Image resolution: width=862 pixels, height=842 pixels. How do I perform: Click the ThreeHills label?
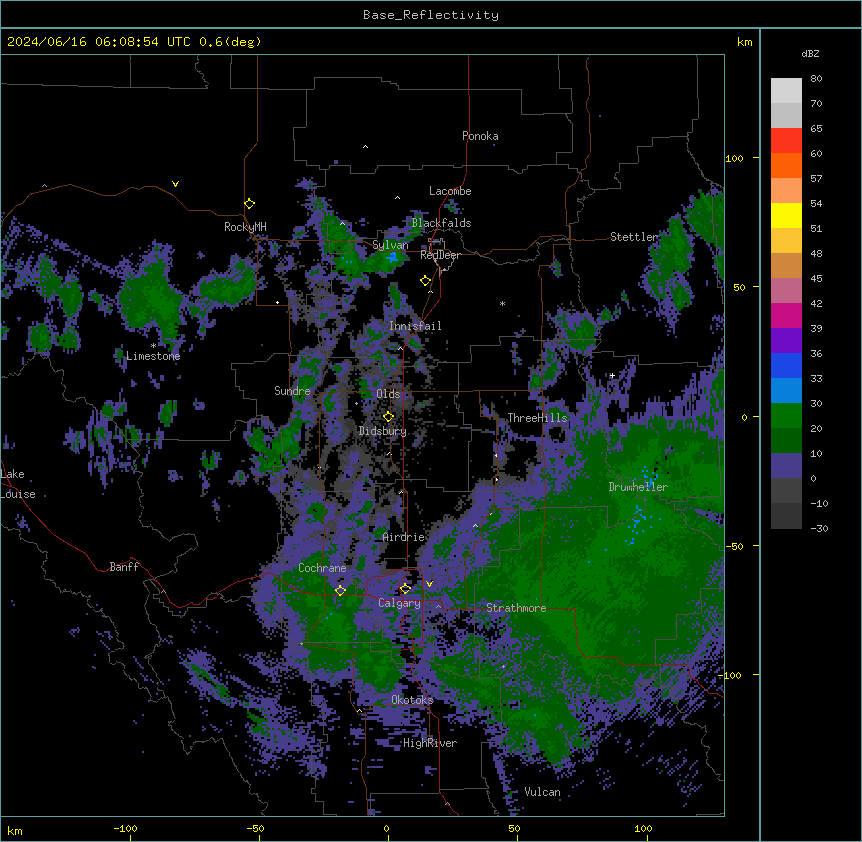point(537,418)
